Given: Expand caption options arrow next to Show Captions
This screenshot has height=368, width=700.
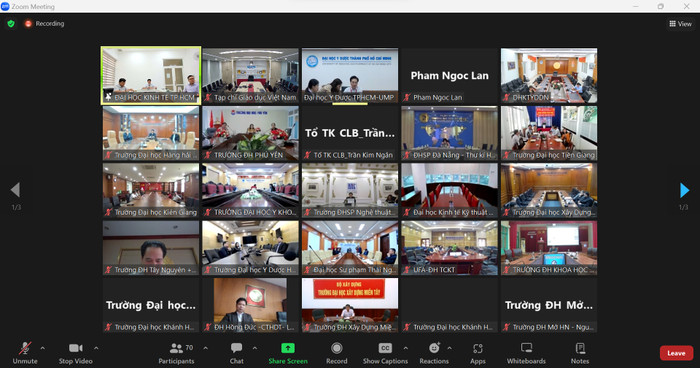Looking at the screenshot, I should [405, 348].
